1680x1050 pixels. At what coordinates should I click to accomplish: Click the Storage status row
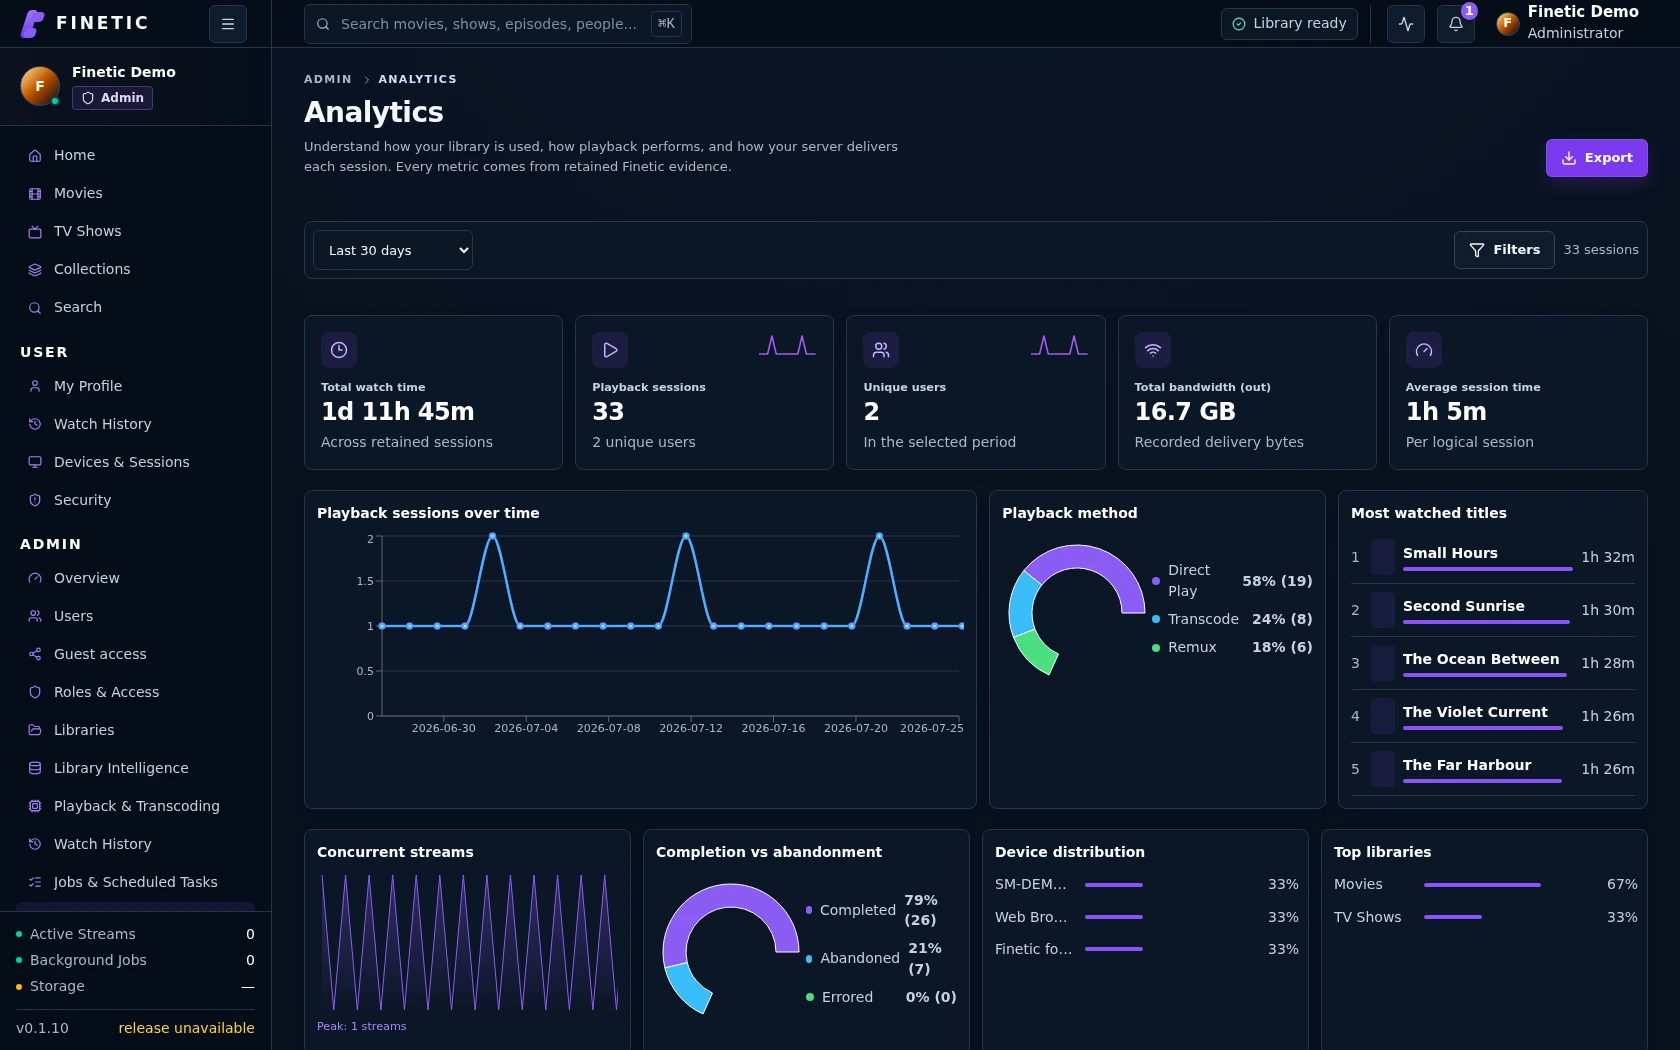[135, 986]
